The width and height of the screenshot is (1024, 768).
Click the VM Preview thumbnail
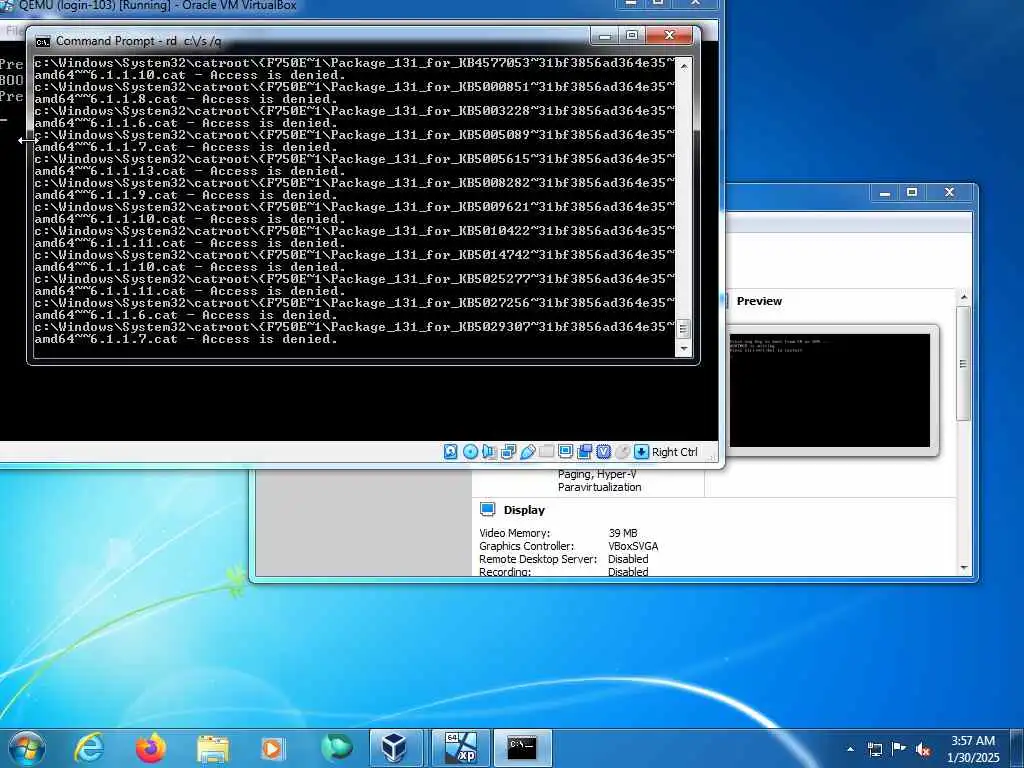pos(829,391)
